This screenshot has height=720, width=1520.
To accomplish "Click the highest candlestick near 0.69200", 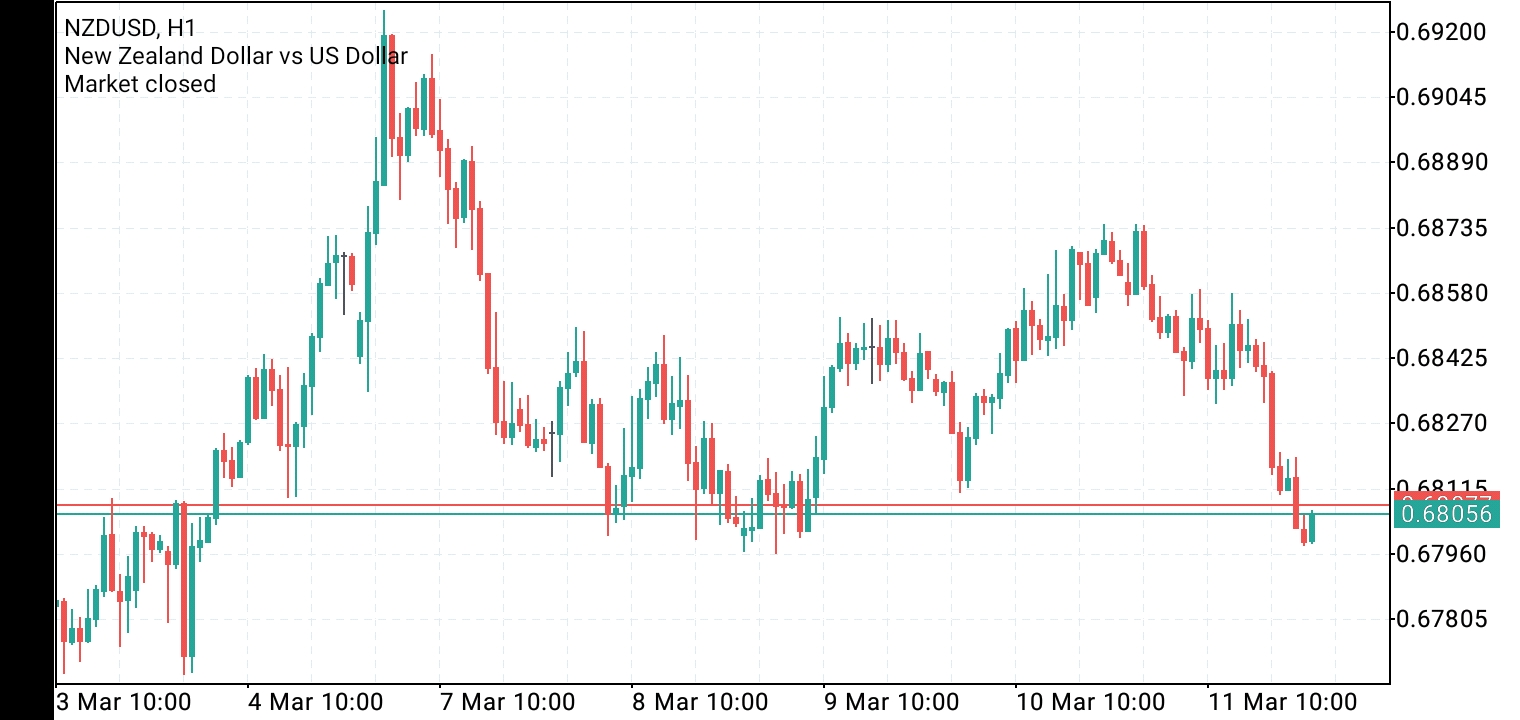I will click(x=384, y=100).
